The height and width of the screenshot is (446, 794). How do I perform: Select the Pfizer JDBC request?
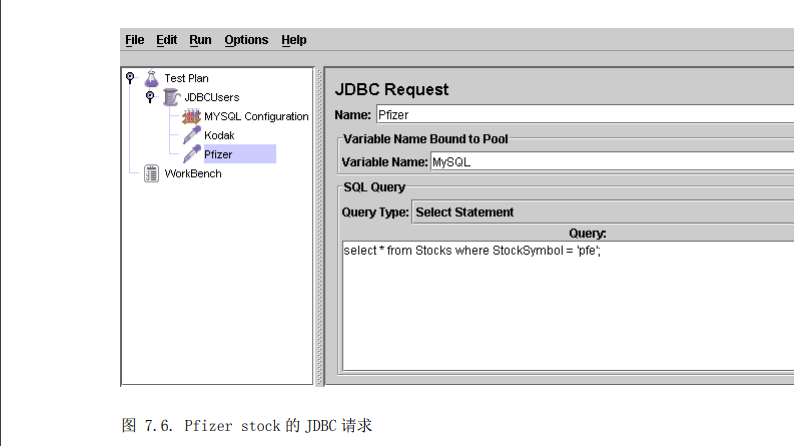pyautogui.click(x=240, y=154)
